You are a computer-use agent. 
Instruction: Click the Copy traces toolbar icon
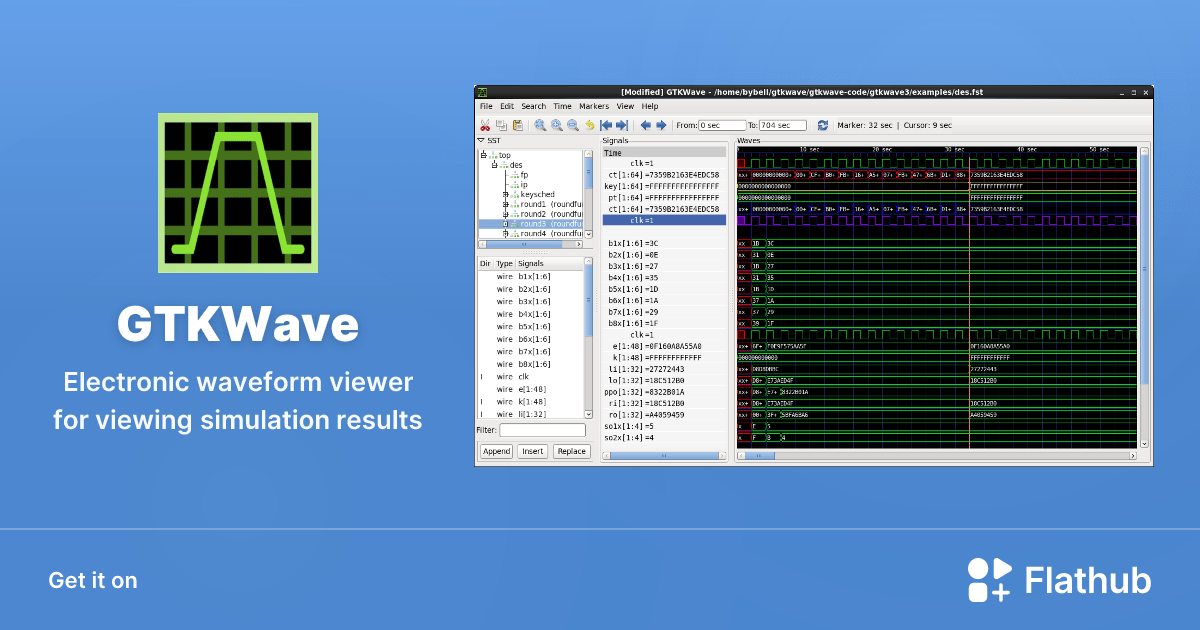pyautogui.click(x=501, y=125)
